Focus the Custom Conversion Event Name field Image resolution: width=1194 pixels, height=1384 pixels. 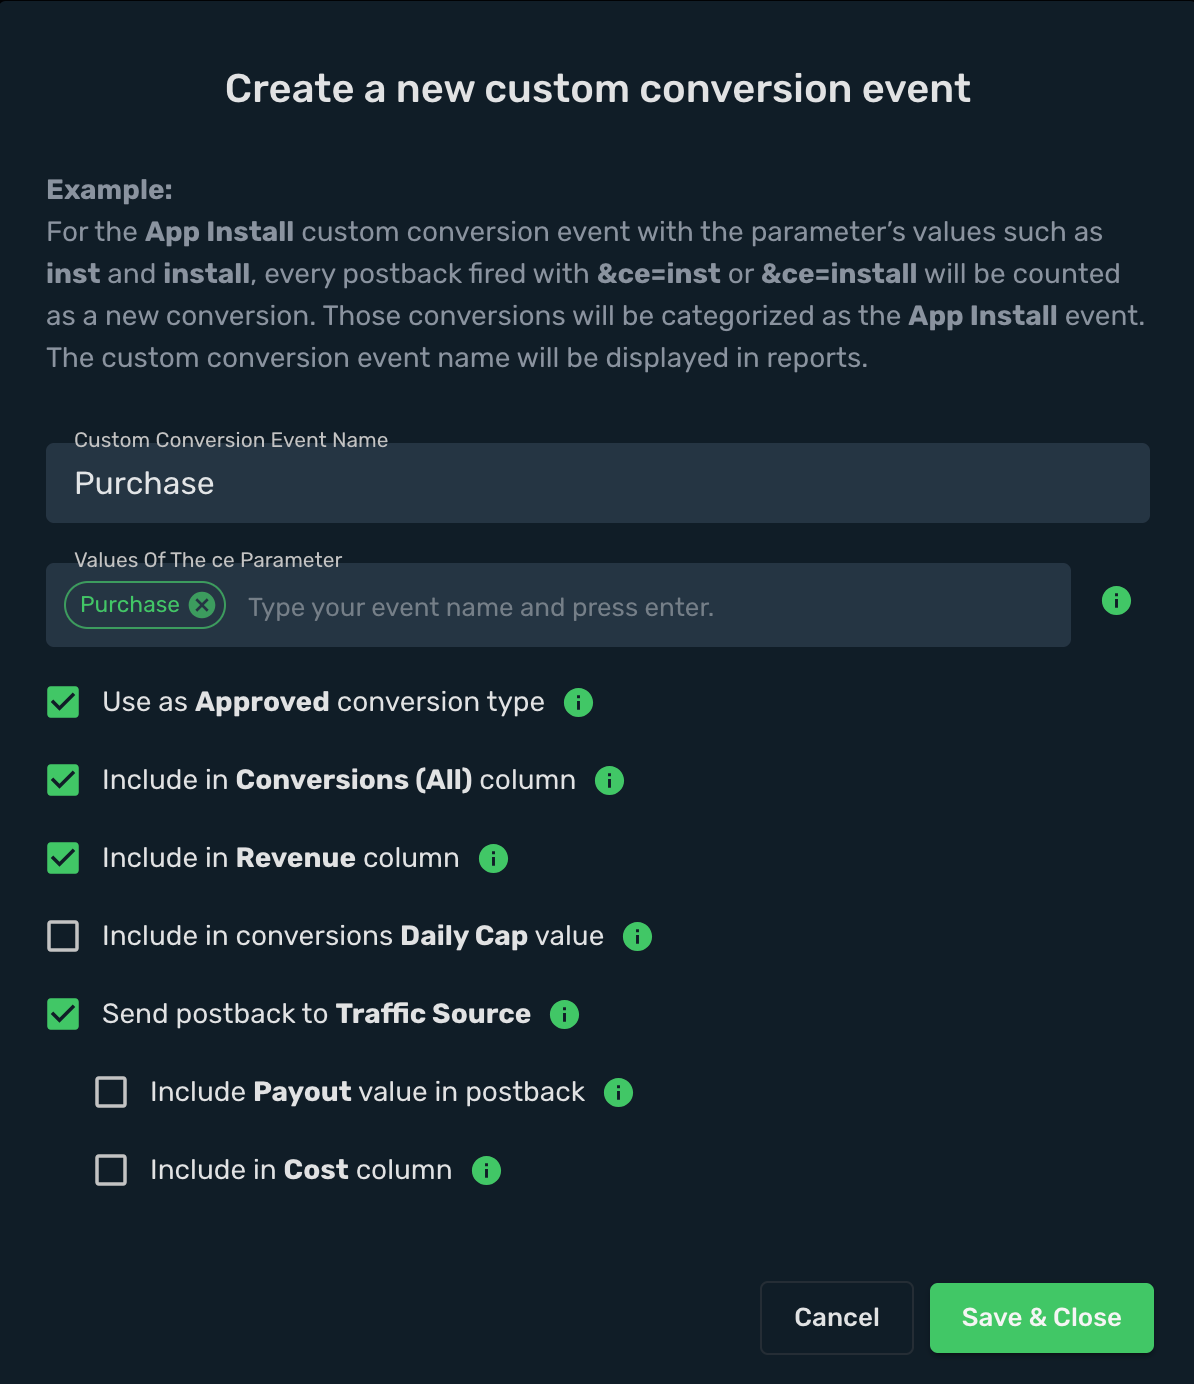[x=598, y=483]
